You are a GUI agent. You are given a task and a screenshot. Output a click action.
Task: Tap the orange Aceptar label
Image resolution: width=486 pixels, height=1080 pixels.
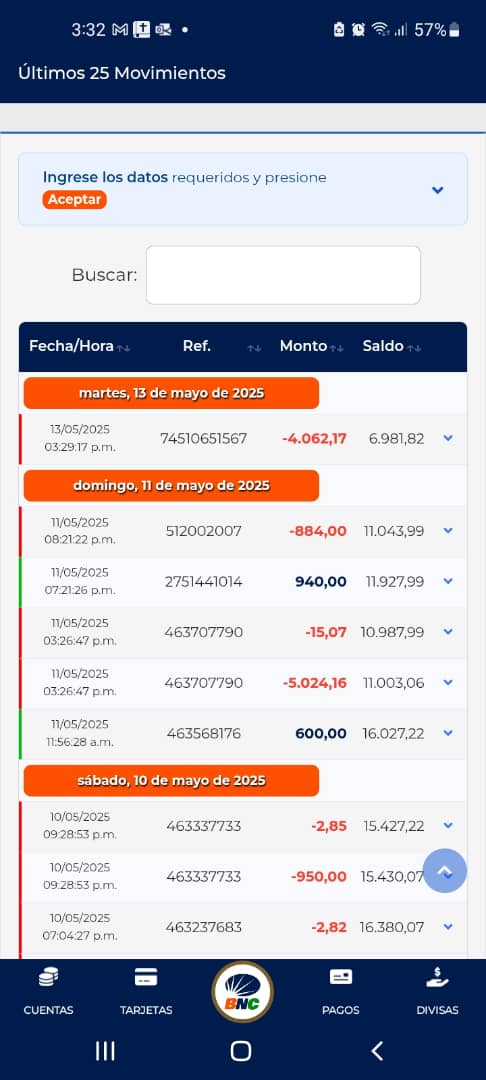coord(74,200)
